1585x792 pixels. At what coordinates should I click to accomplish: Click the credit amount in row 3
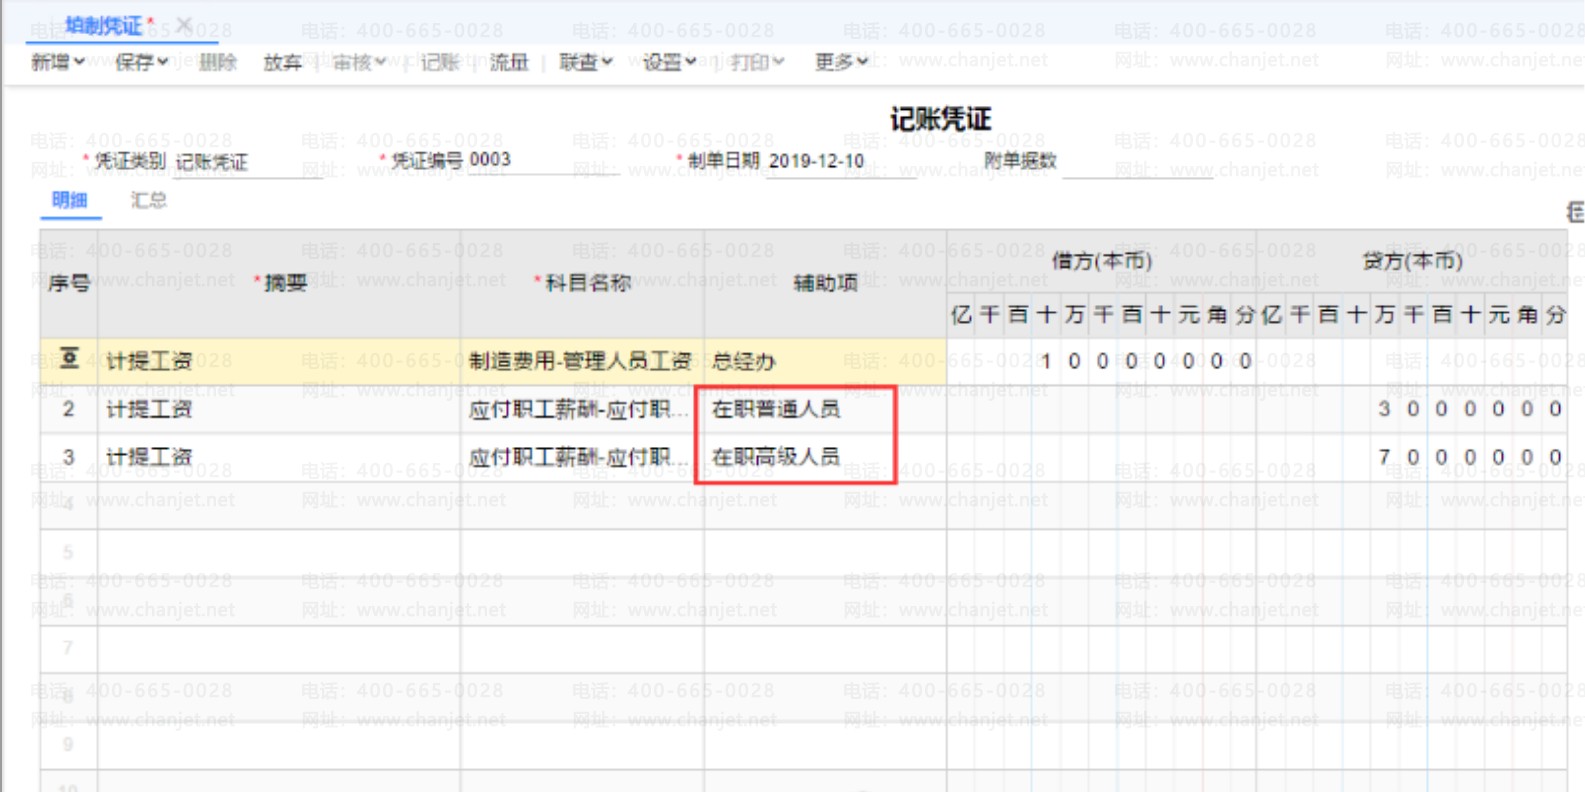[x=1412, y=457]
